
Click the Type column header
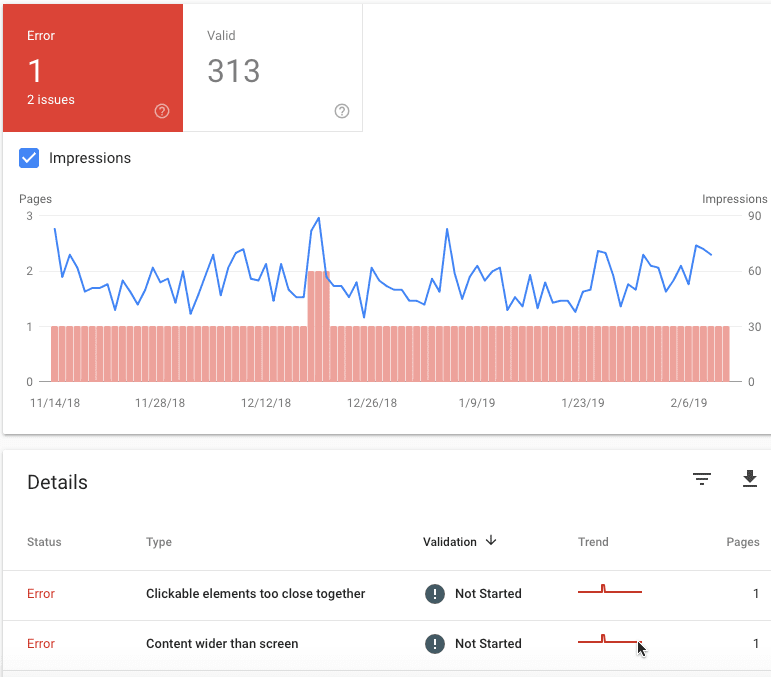[x=159, y=542]
